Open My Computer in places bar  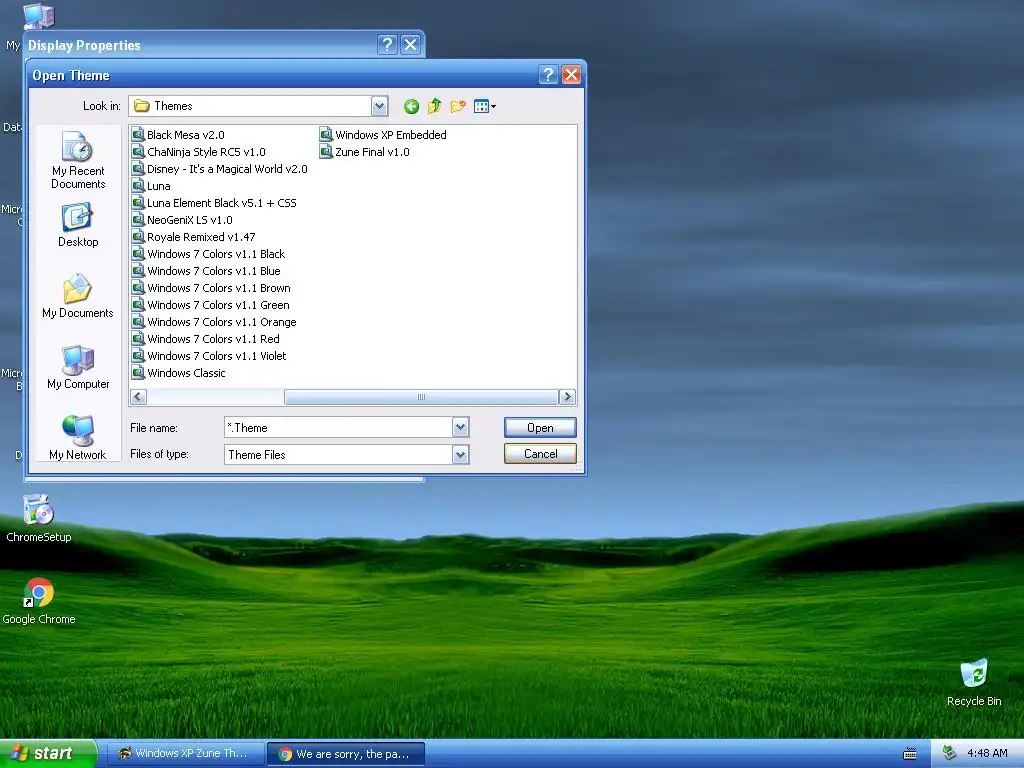(78, 367)
